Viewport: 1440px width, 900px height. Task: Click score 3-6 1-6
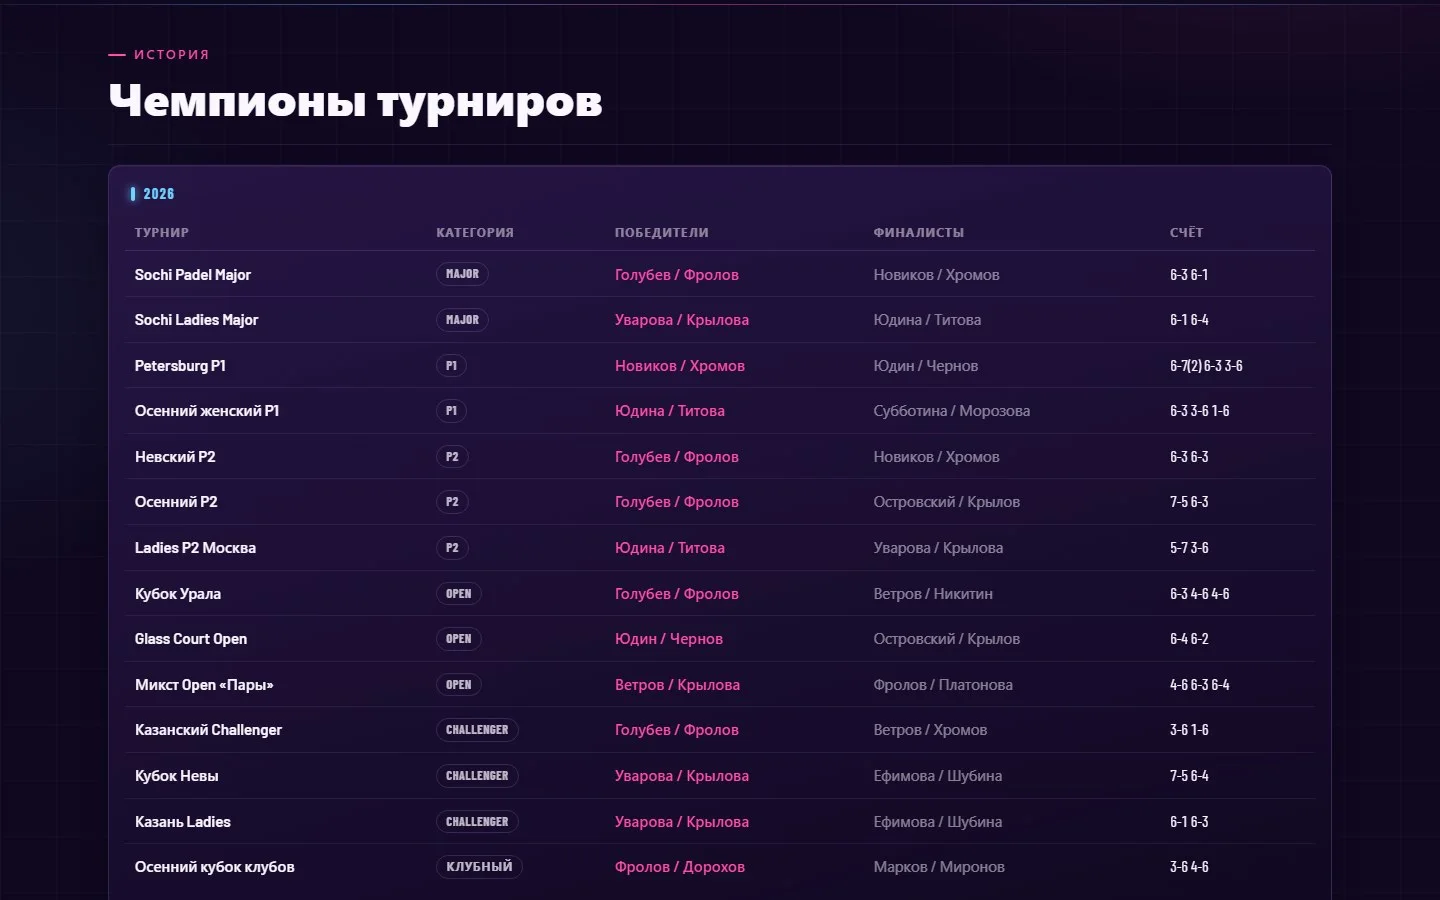coord(1190,730)
